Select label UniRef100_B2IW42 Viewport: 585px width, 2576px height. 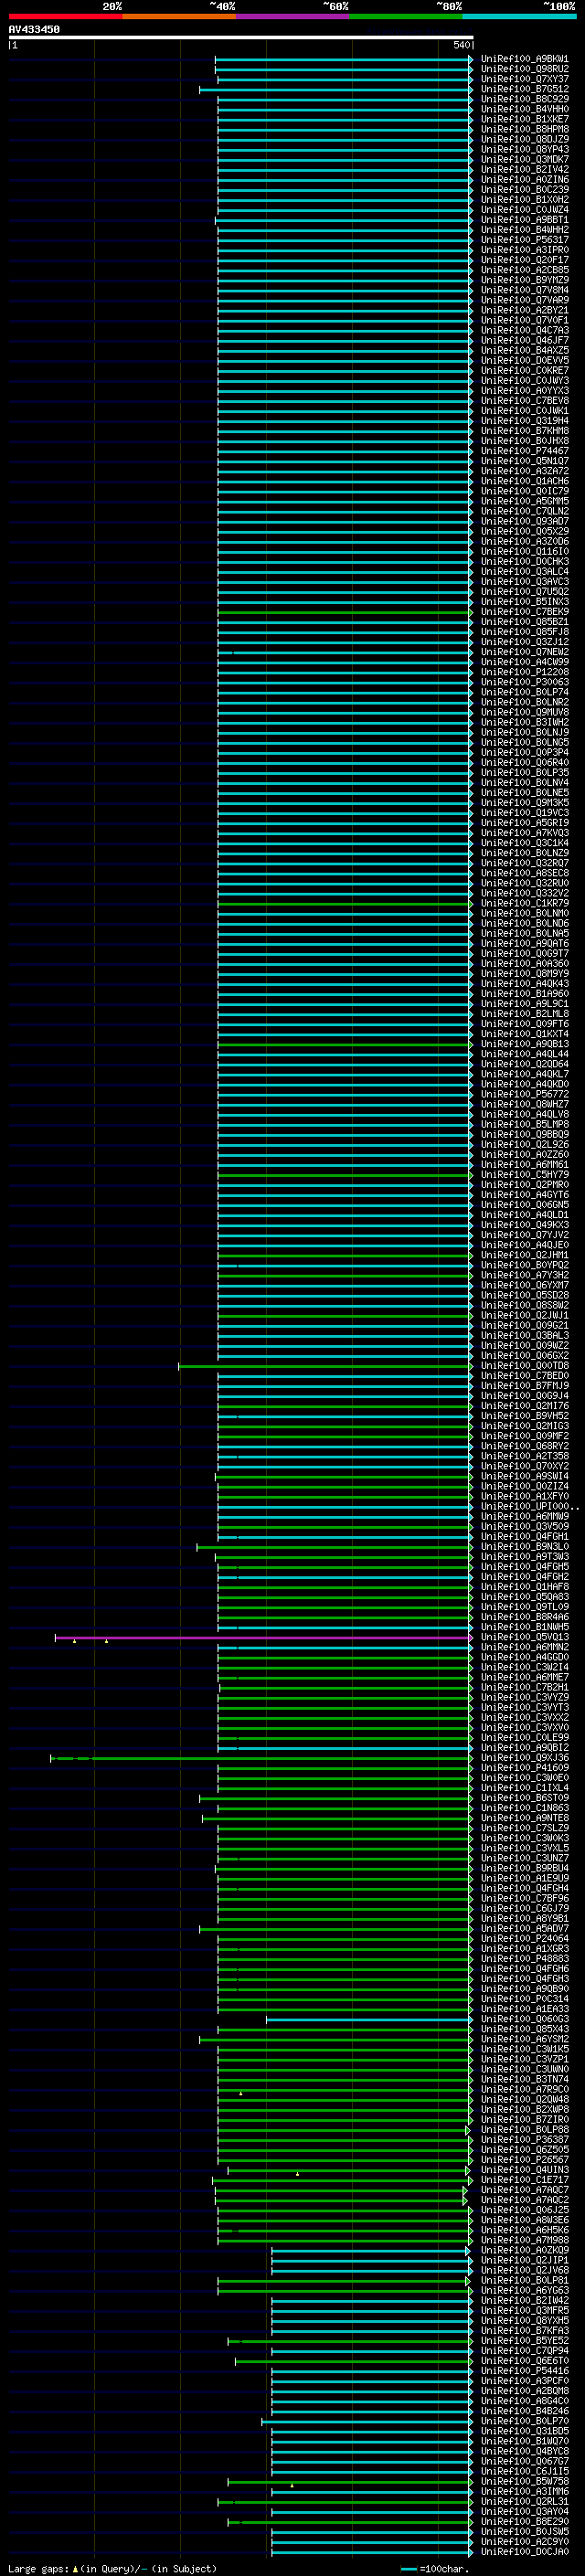(x=525, y=2302)
